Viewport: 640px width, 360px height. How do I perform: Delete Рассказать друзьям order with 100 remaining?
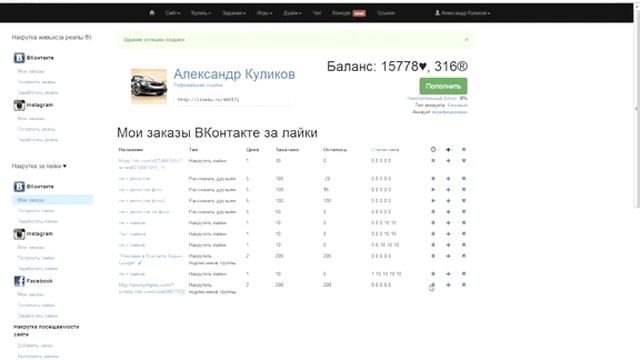pyautogui.click(x=464, y=200)
